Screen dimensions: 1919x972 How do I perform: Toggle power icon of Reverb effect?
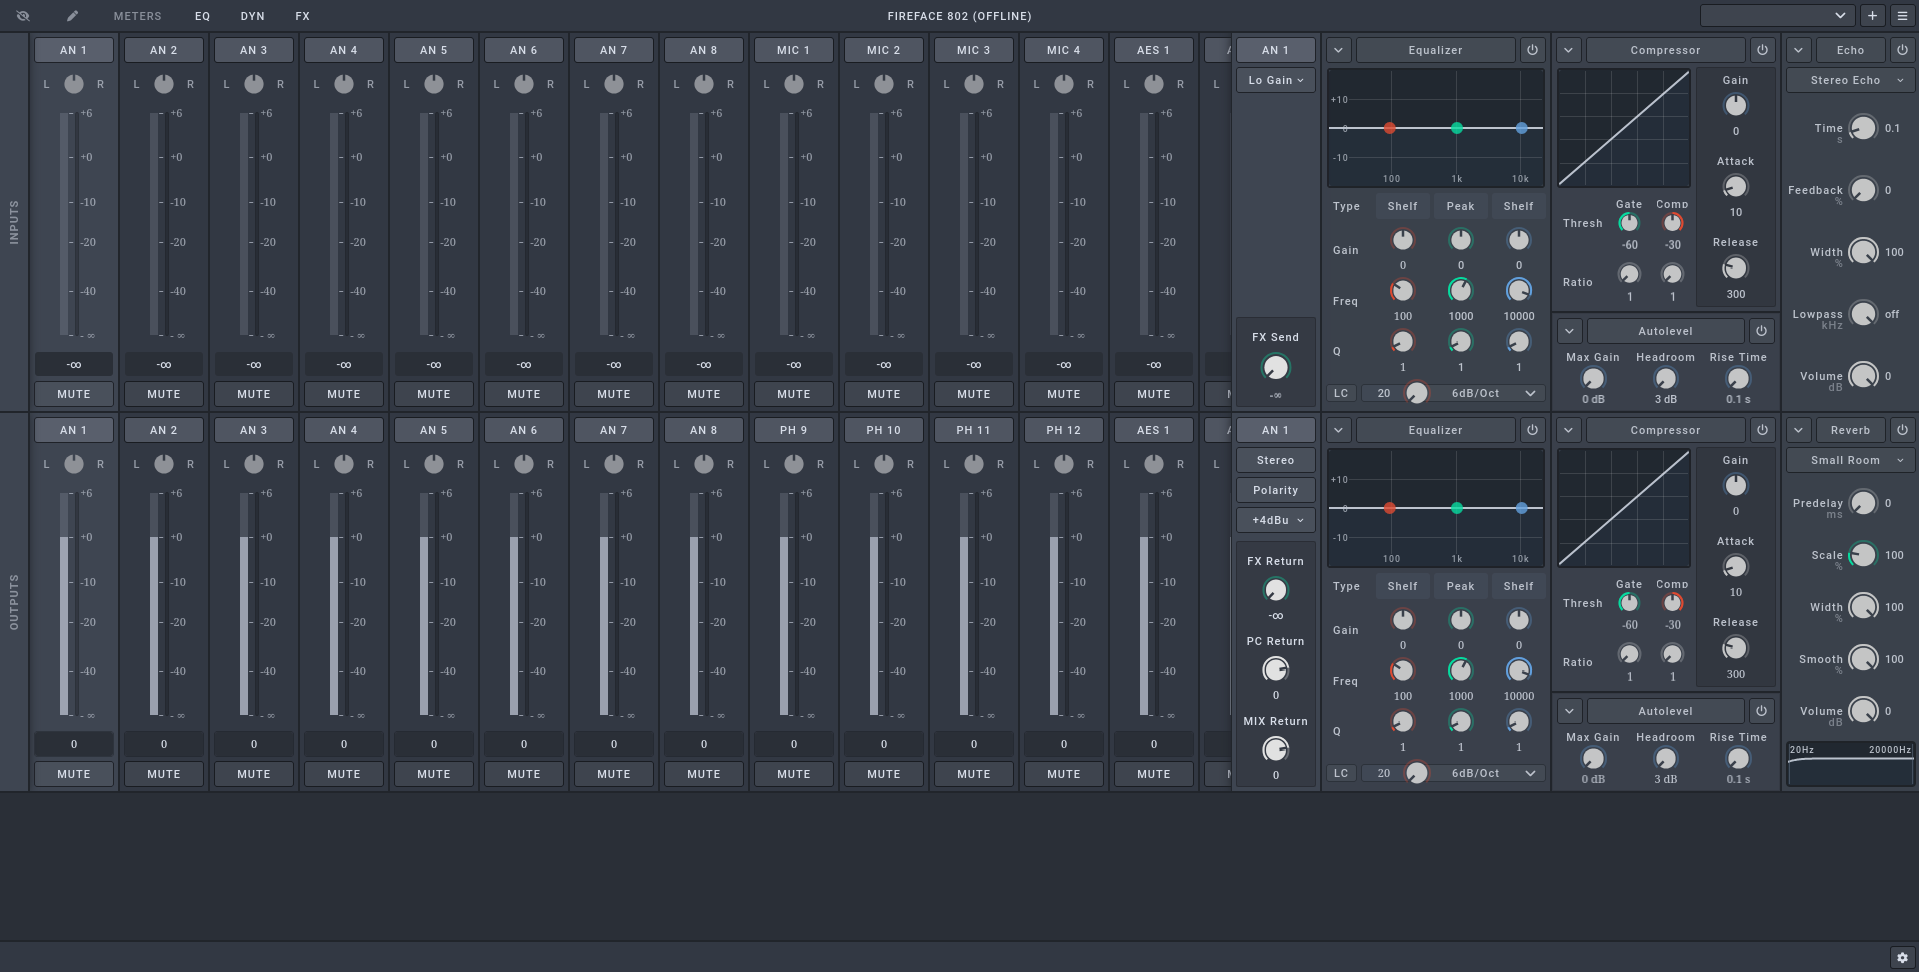click(x=1902, y=430)
